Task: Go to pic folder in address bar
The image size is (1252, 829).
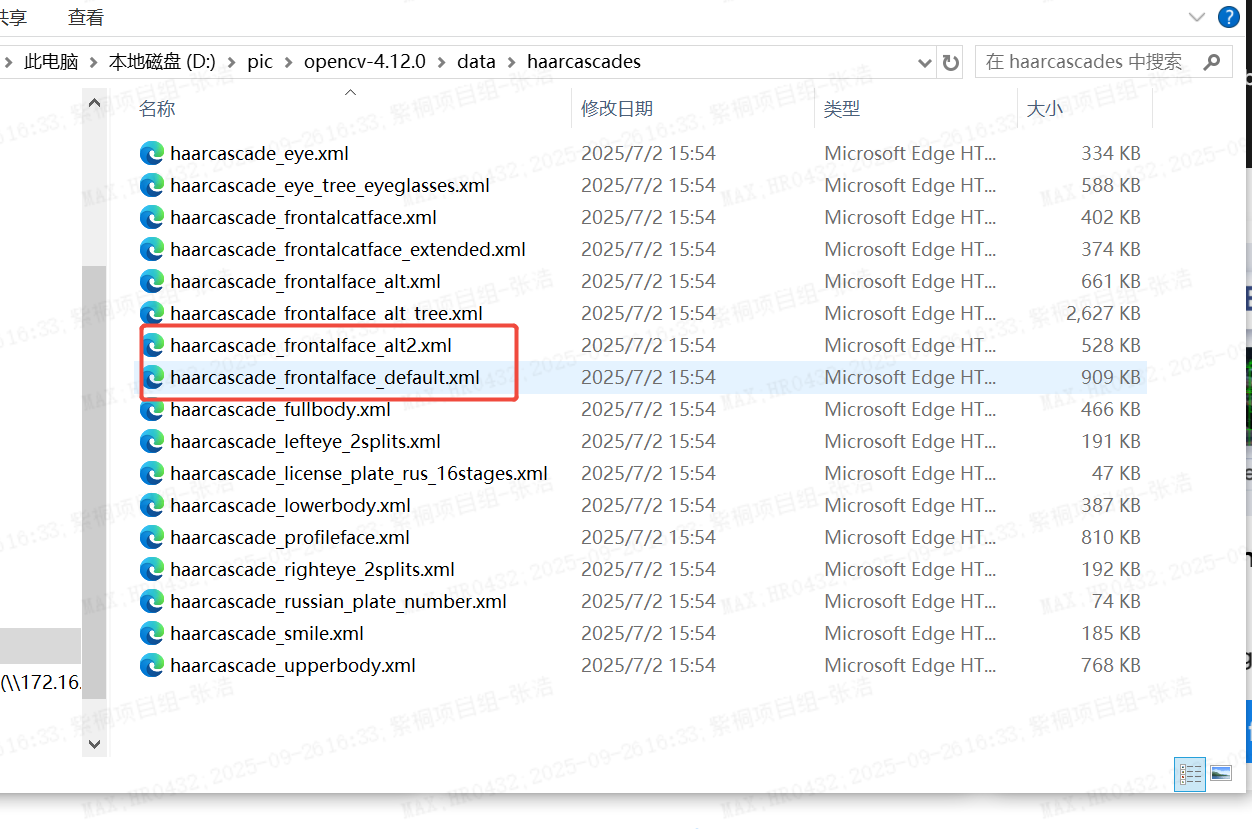Action: 260,62
